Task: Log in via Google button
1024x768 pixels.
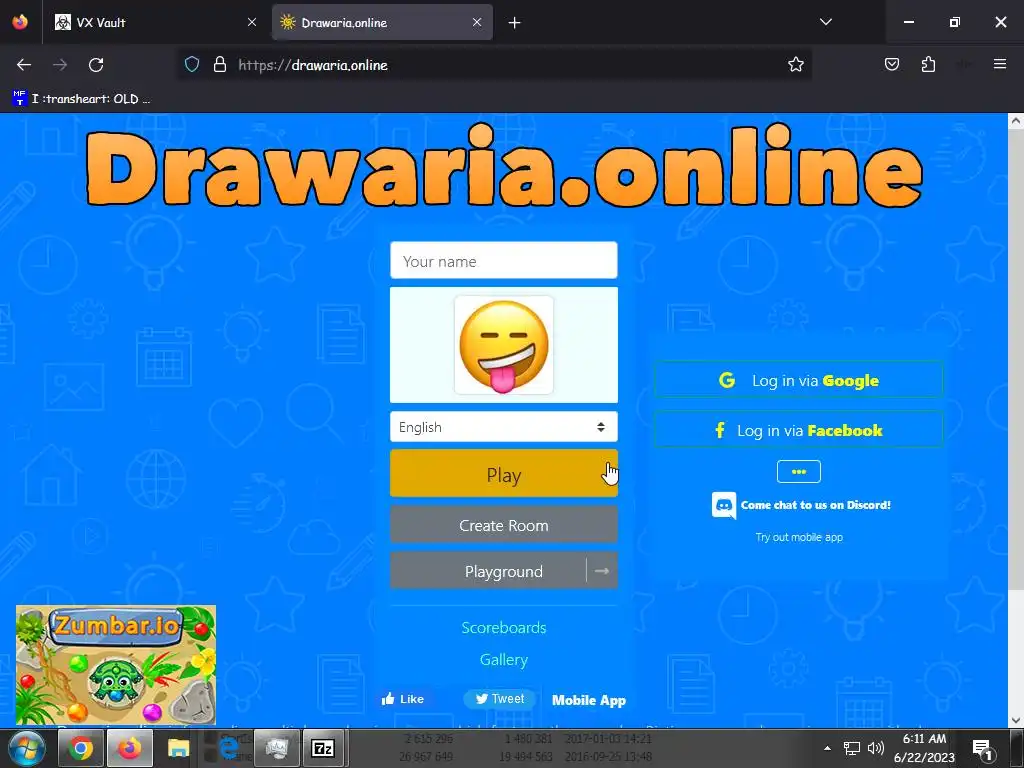Action: [x=799, y=380]
